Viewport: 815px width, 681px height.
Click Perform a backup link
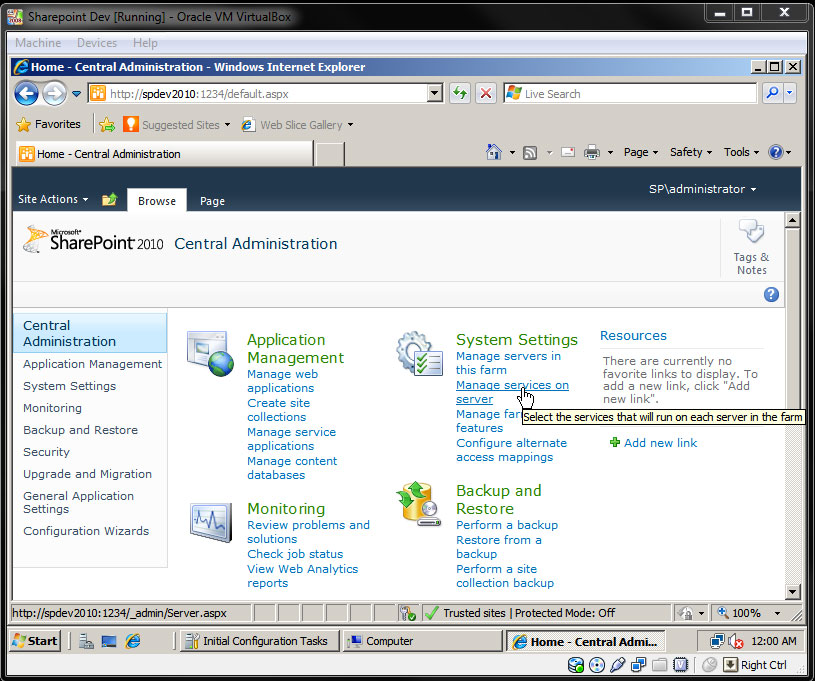507,525
